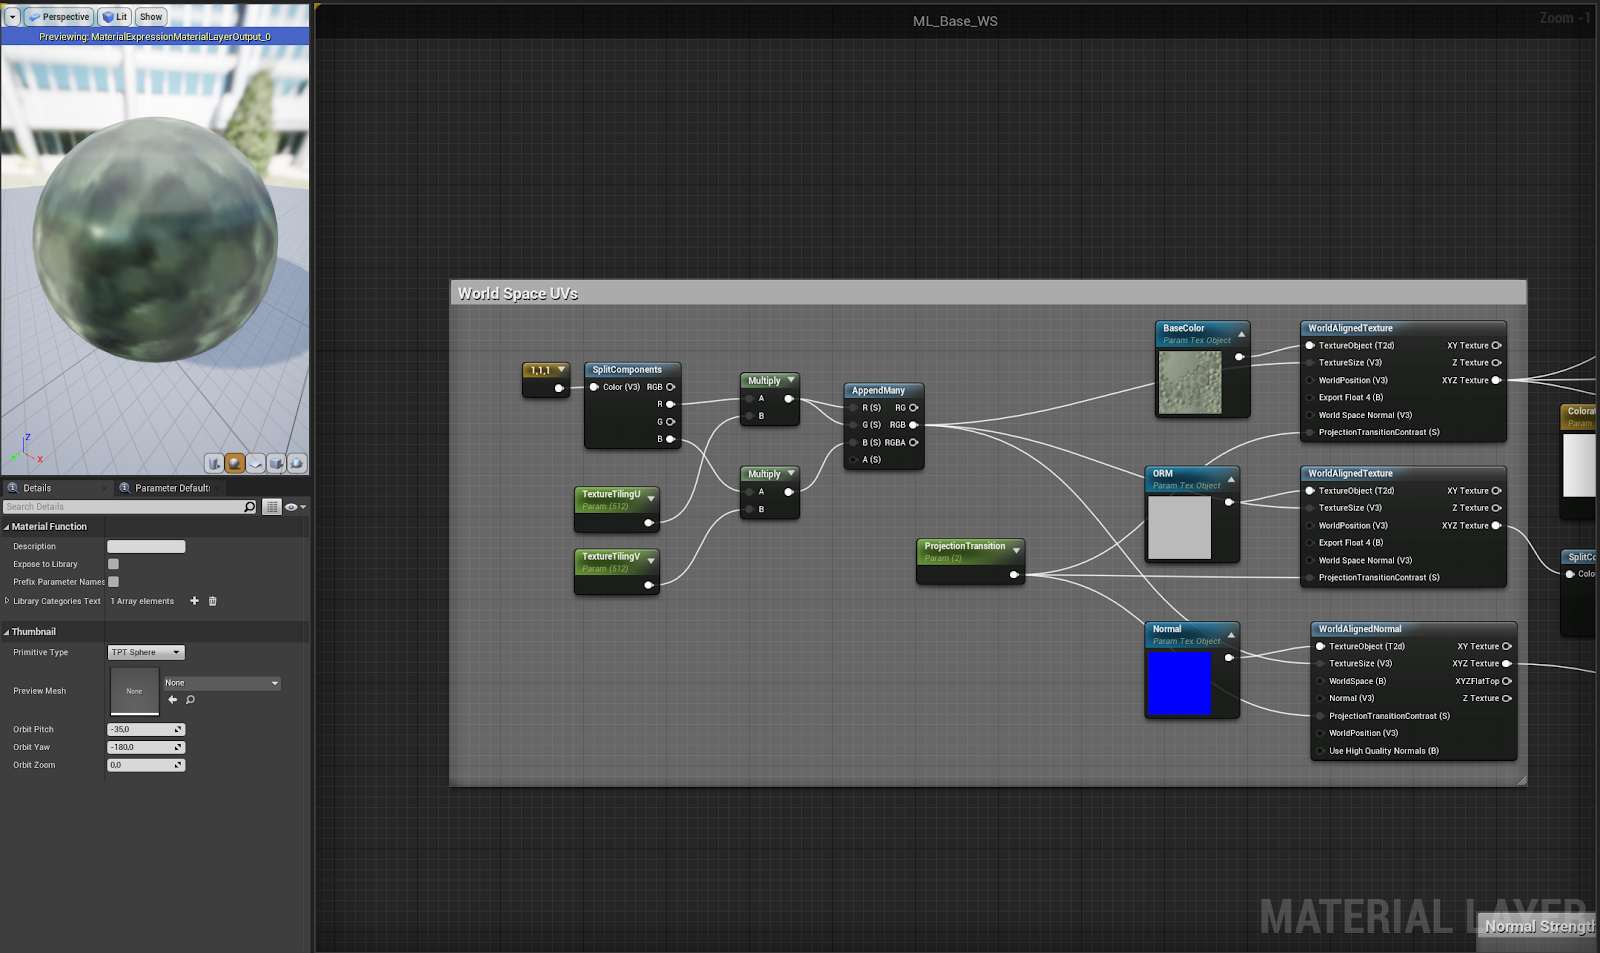
Task: Click the Description text field
Action: pyautogui.click(x=146, y=546)
